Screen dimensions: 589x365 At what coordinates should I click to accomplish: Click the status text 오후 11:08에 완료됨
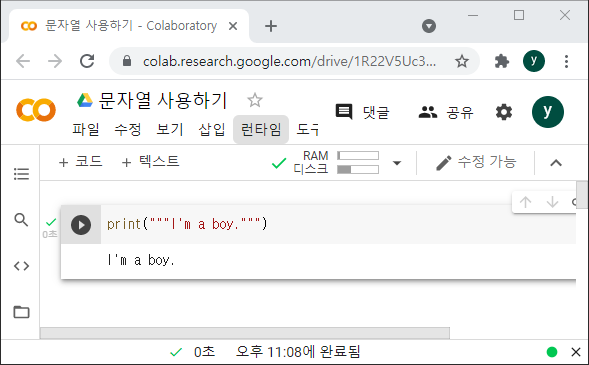click(x=298, y=352)
